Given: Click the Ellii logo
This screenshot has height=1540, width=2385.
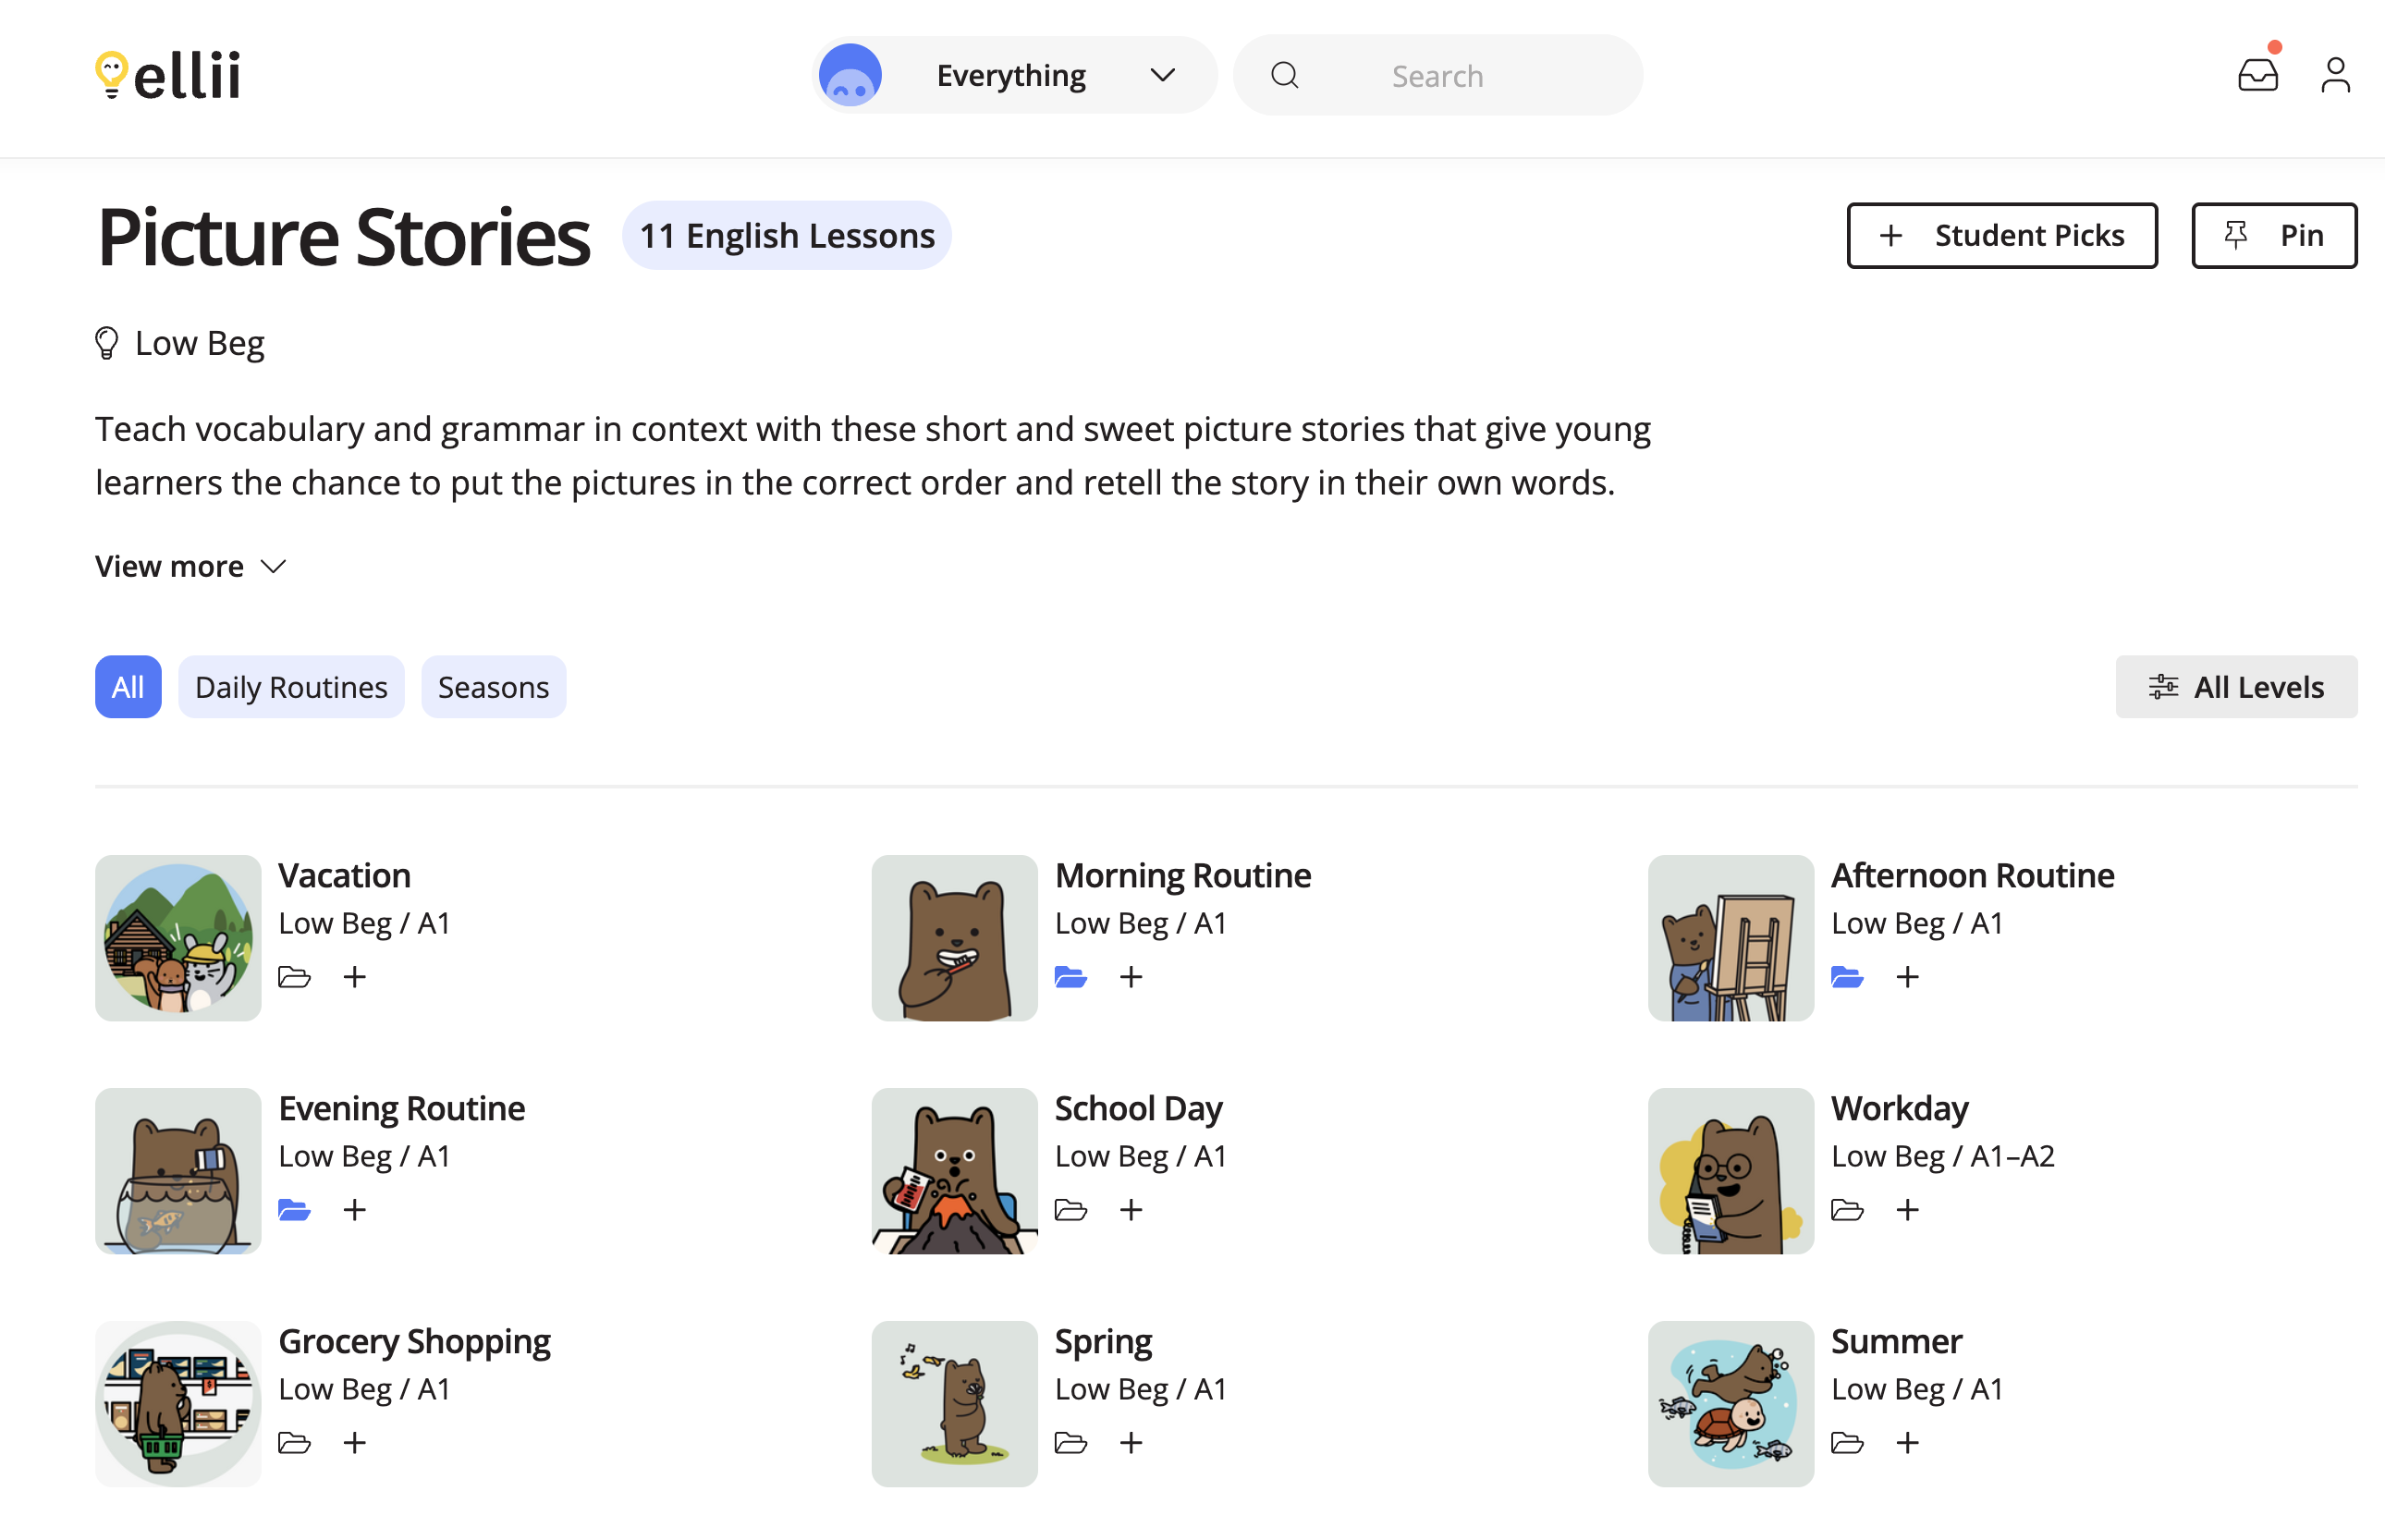Looking at the screenshot, I should pos(166,73).
